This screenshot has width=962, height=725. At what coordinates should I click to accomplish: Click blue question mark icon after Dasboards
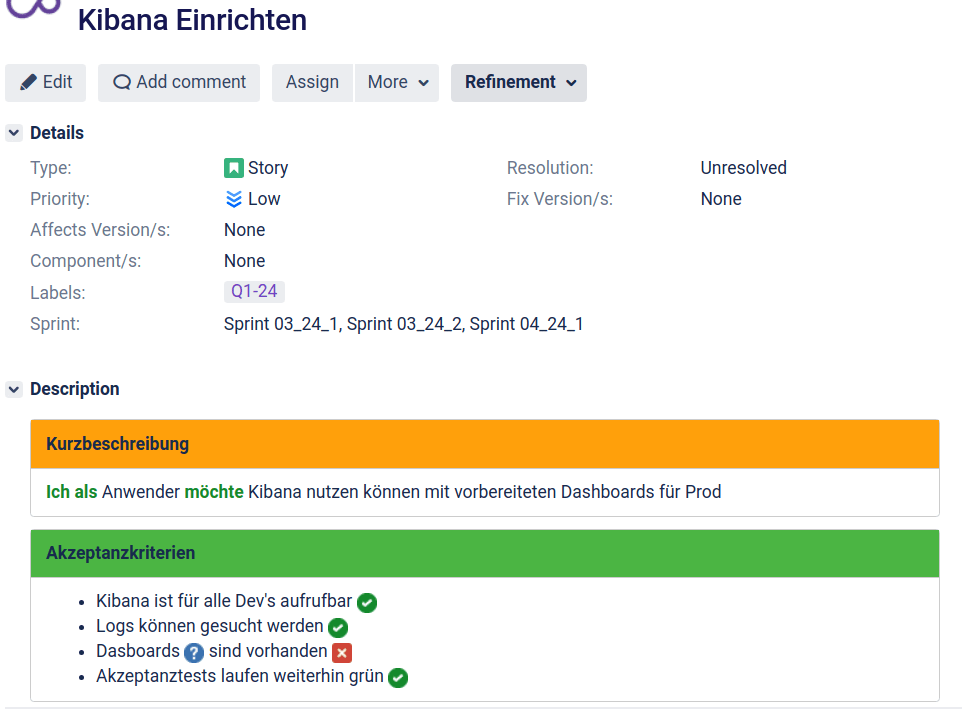coord(194,653)
